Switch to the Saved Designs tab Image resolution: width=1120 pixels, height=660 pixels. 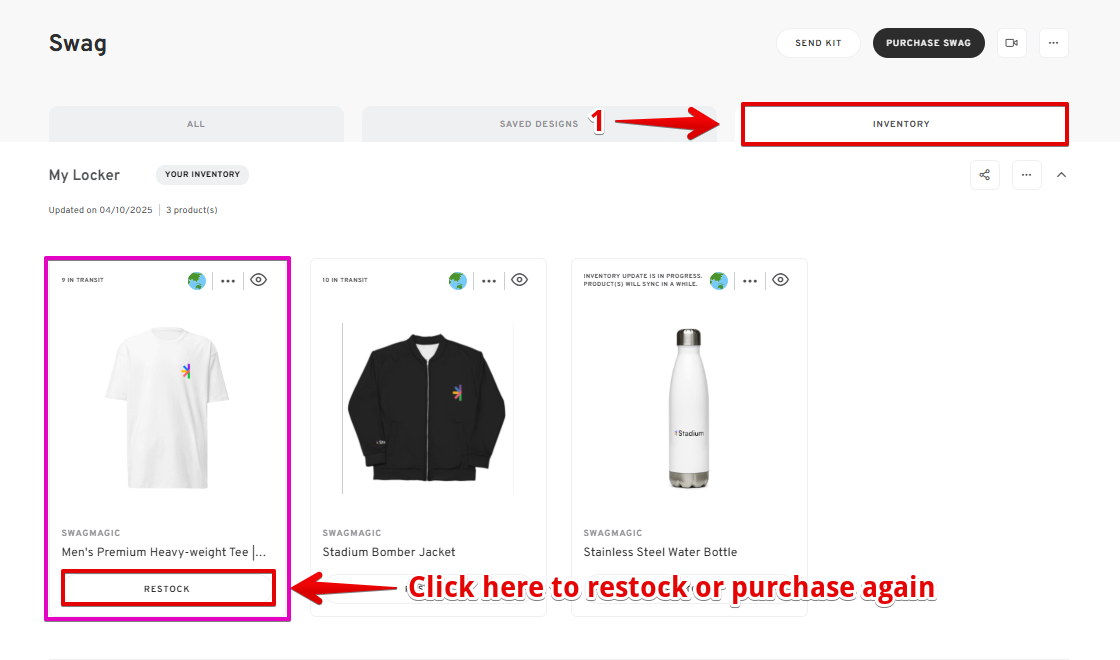pyautogui.click(x=539, y=124)
